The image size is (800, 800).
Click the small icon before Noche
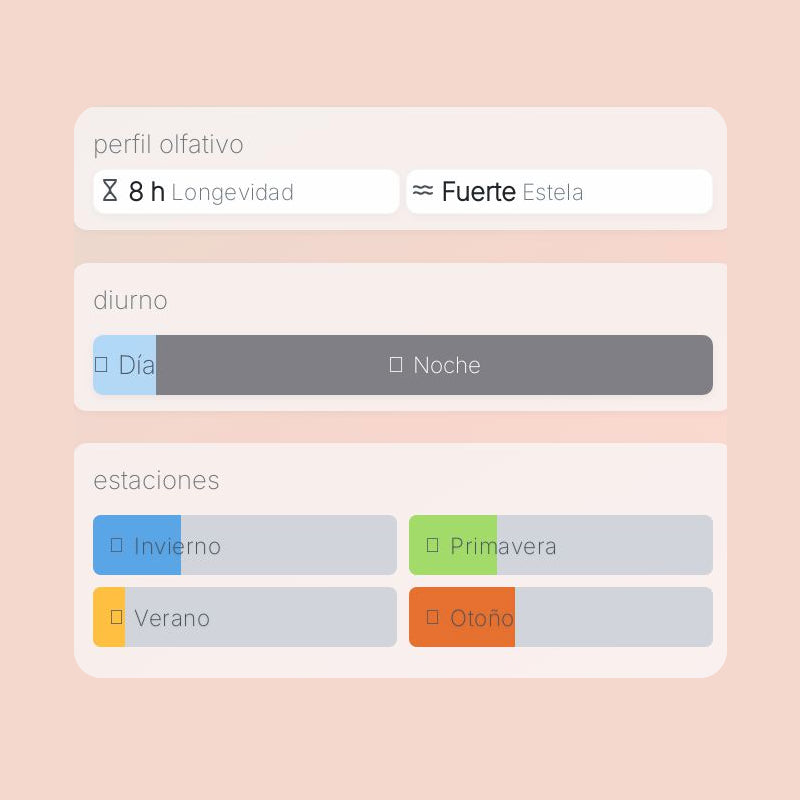pyautogui.click(x=396, y=365)
